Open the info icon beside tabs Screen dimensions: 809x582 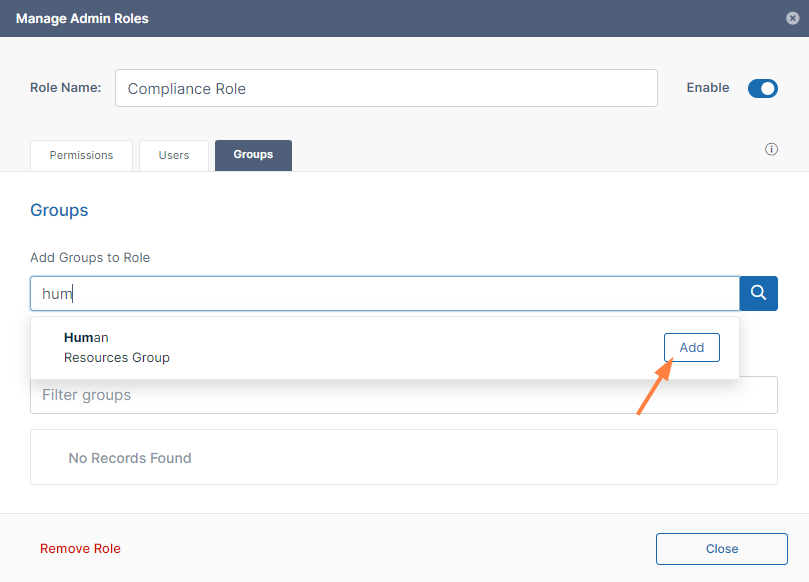pyautogui.click(x=771, y=149)
